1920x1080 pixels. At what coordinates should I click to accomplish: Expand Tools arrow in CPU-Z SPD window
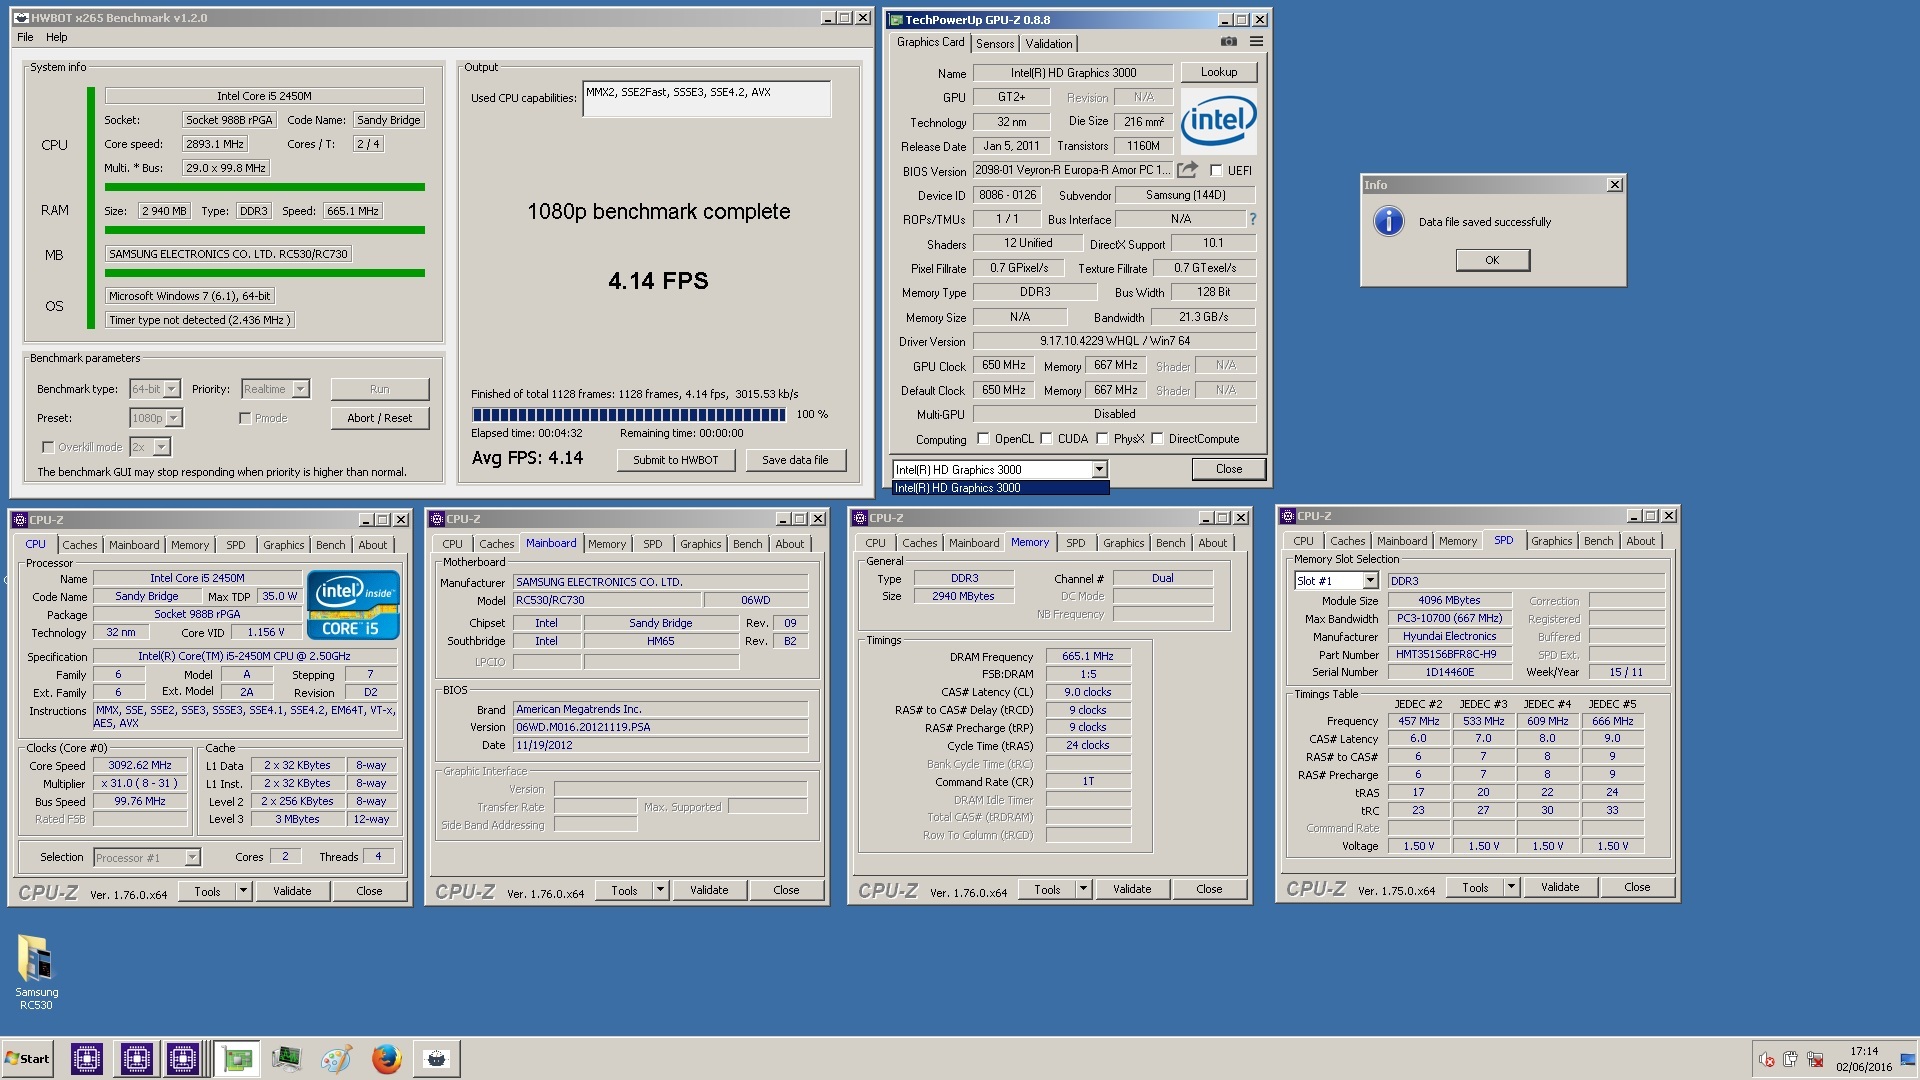[1511, 887]
